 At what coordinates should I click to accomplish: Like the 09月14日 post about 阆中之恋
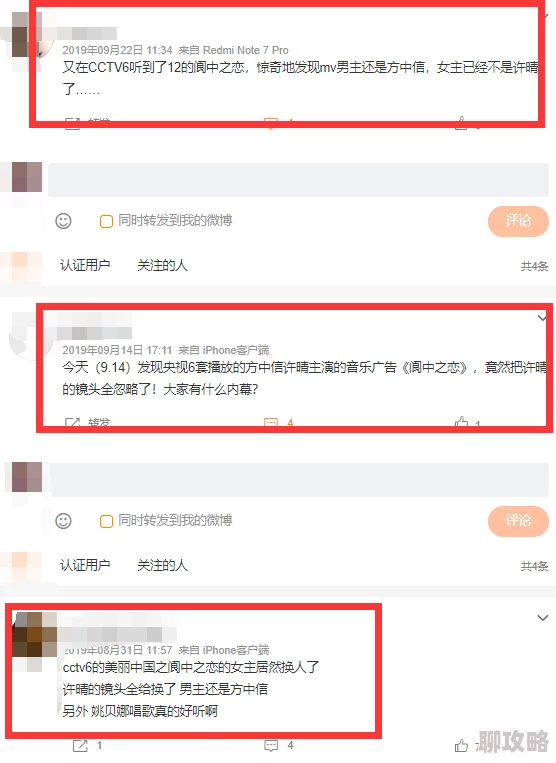(461, 422)
